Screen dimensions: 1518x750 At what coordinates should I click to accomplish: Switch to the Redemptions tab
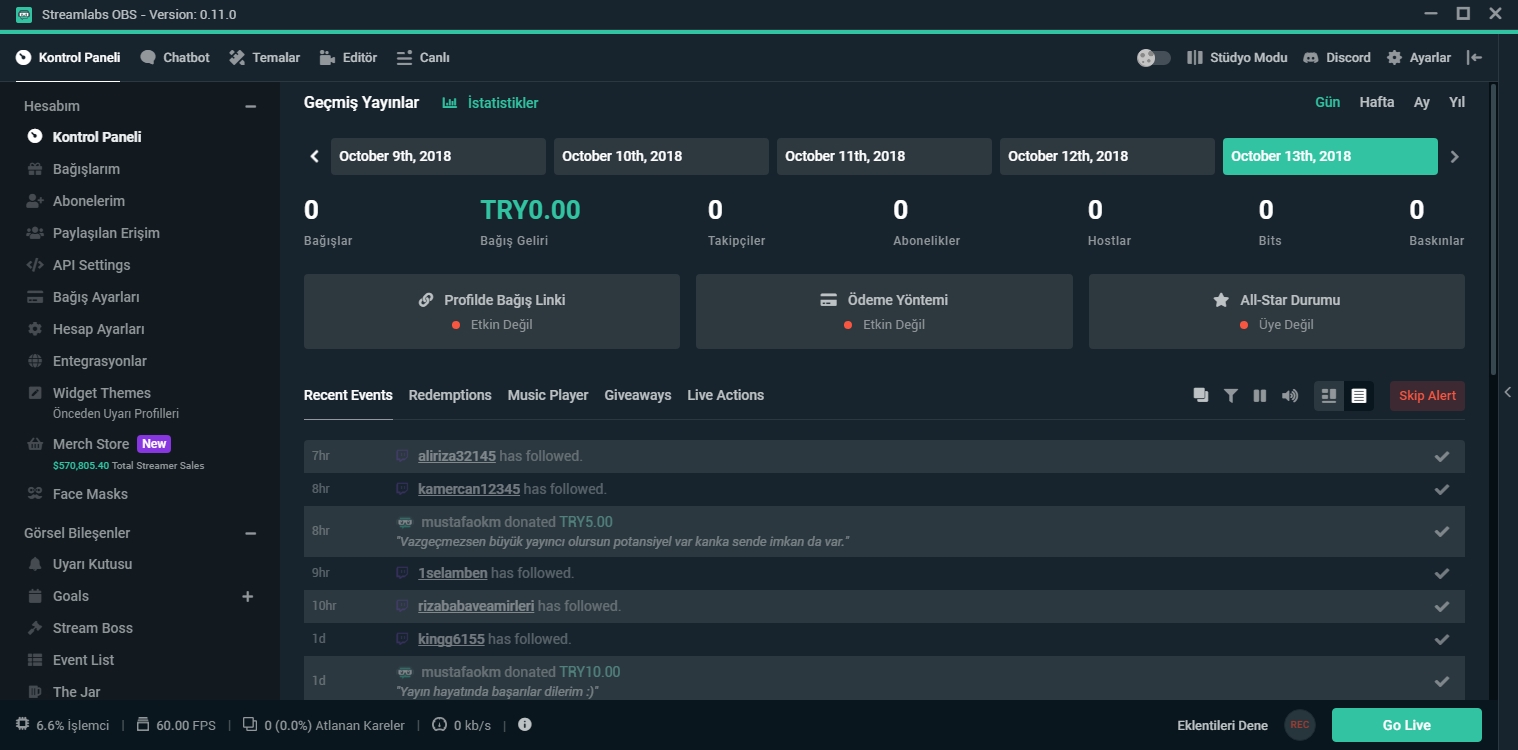click(x=450, y=395)
